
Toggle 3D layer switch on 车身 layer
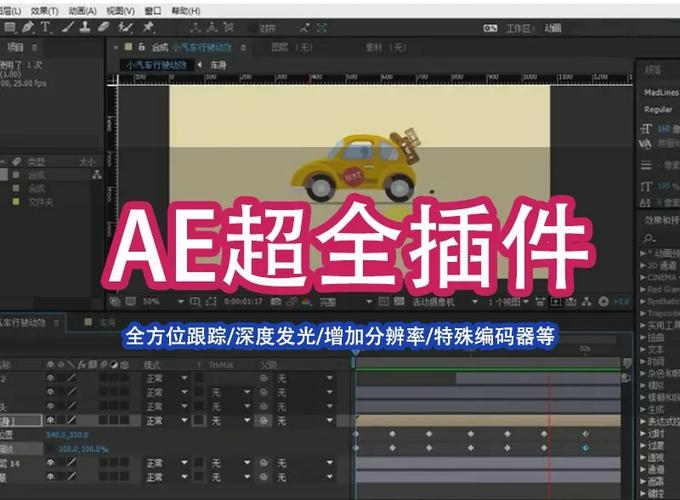(x=124, y=420)
